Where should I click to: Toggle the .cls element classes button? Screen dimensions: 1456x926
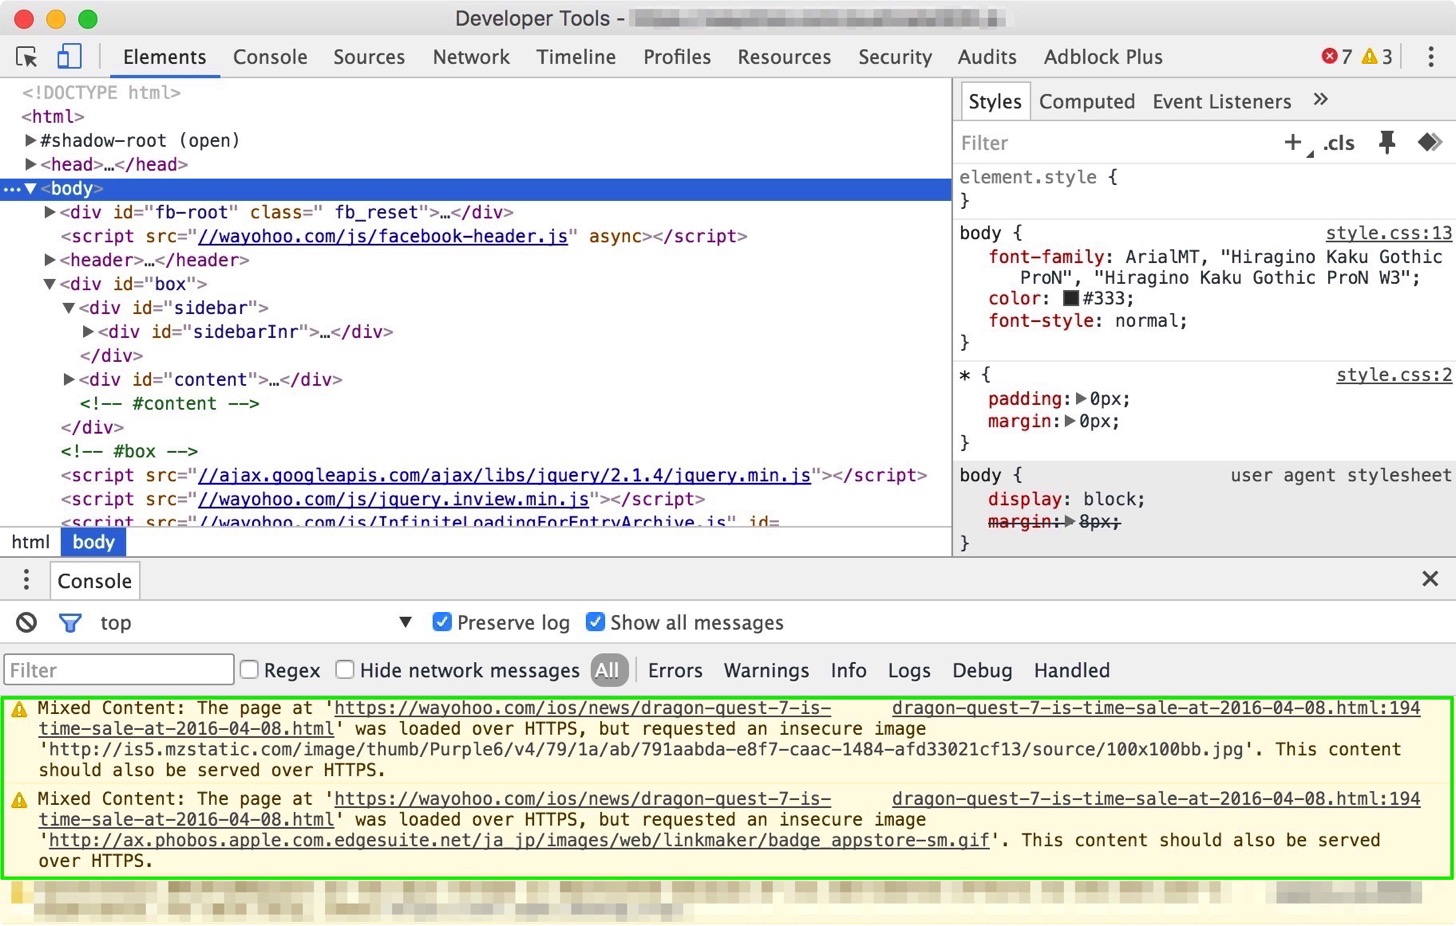(x=1339, y=143)
